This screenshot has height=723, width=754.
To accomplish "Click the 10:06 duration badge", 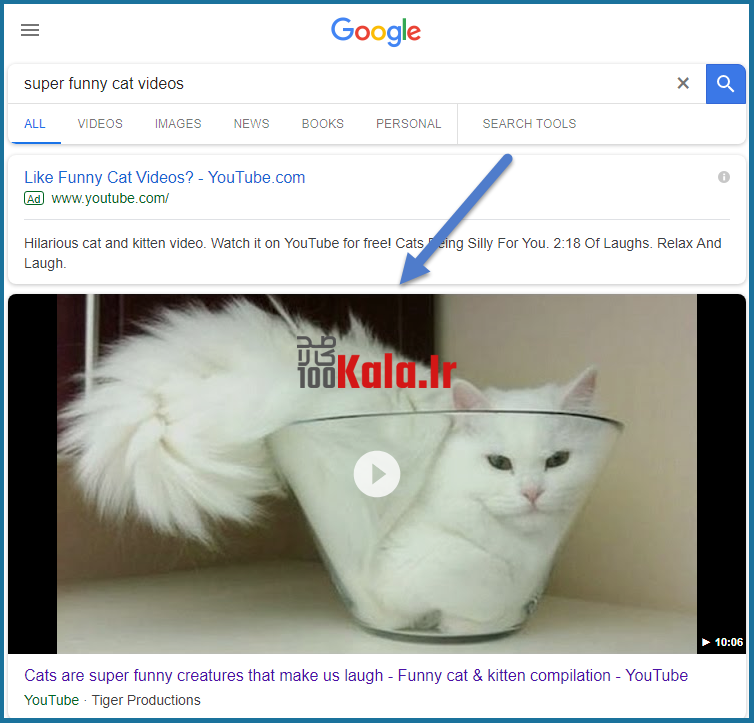I will tap(722, 642).
